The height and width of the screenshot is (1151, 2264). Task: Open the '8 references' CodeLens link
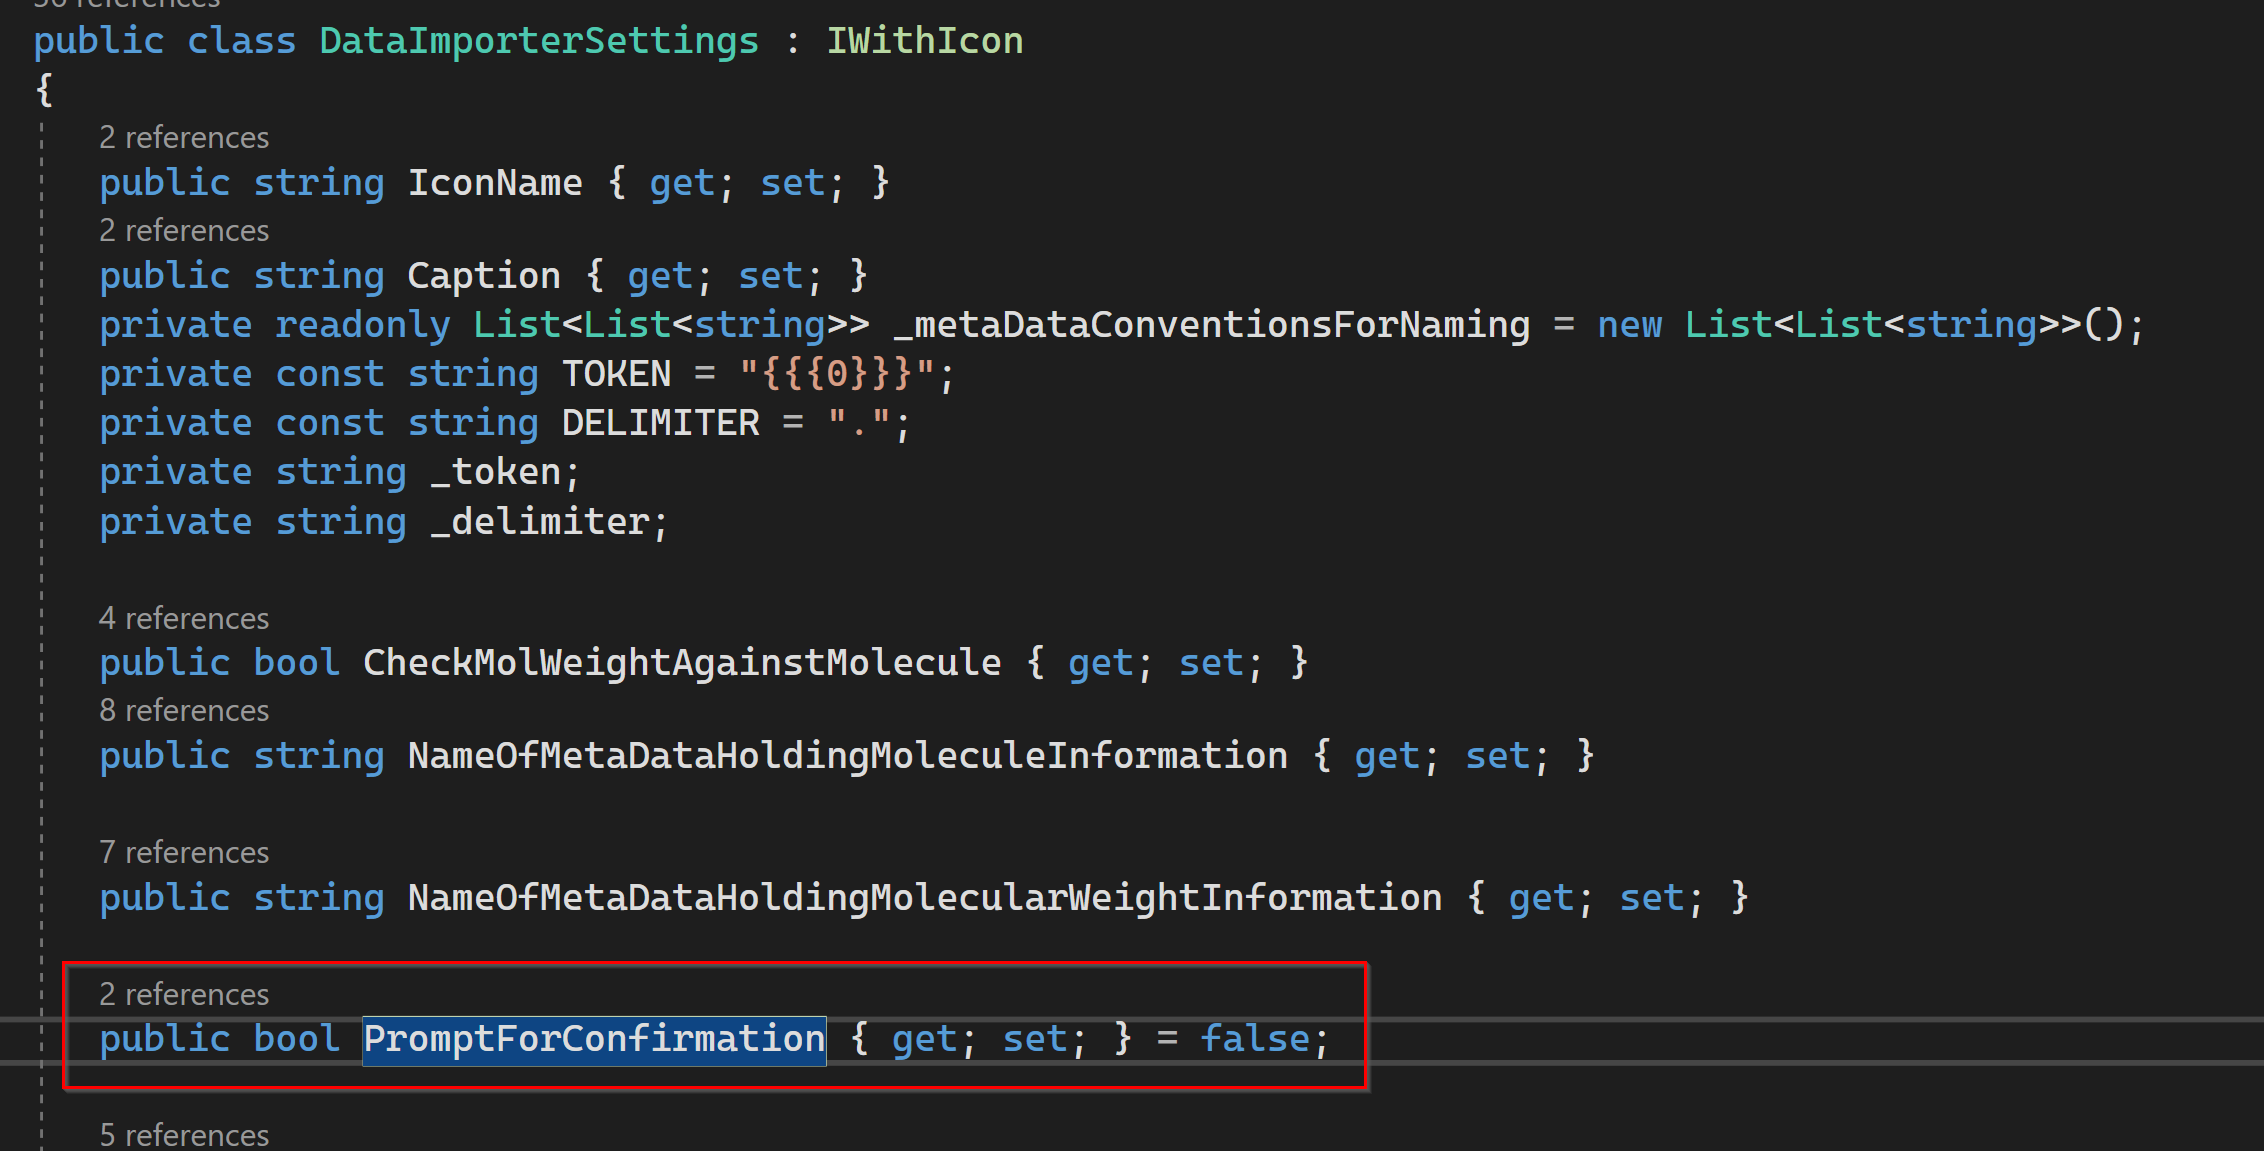tap(184, 710)
